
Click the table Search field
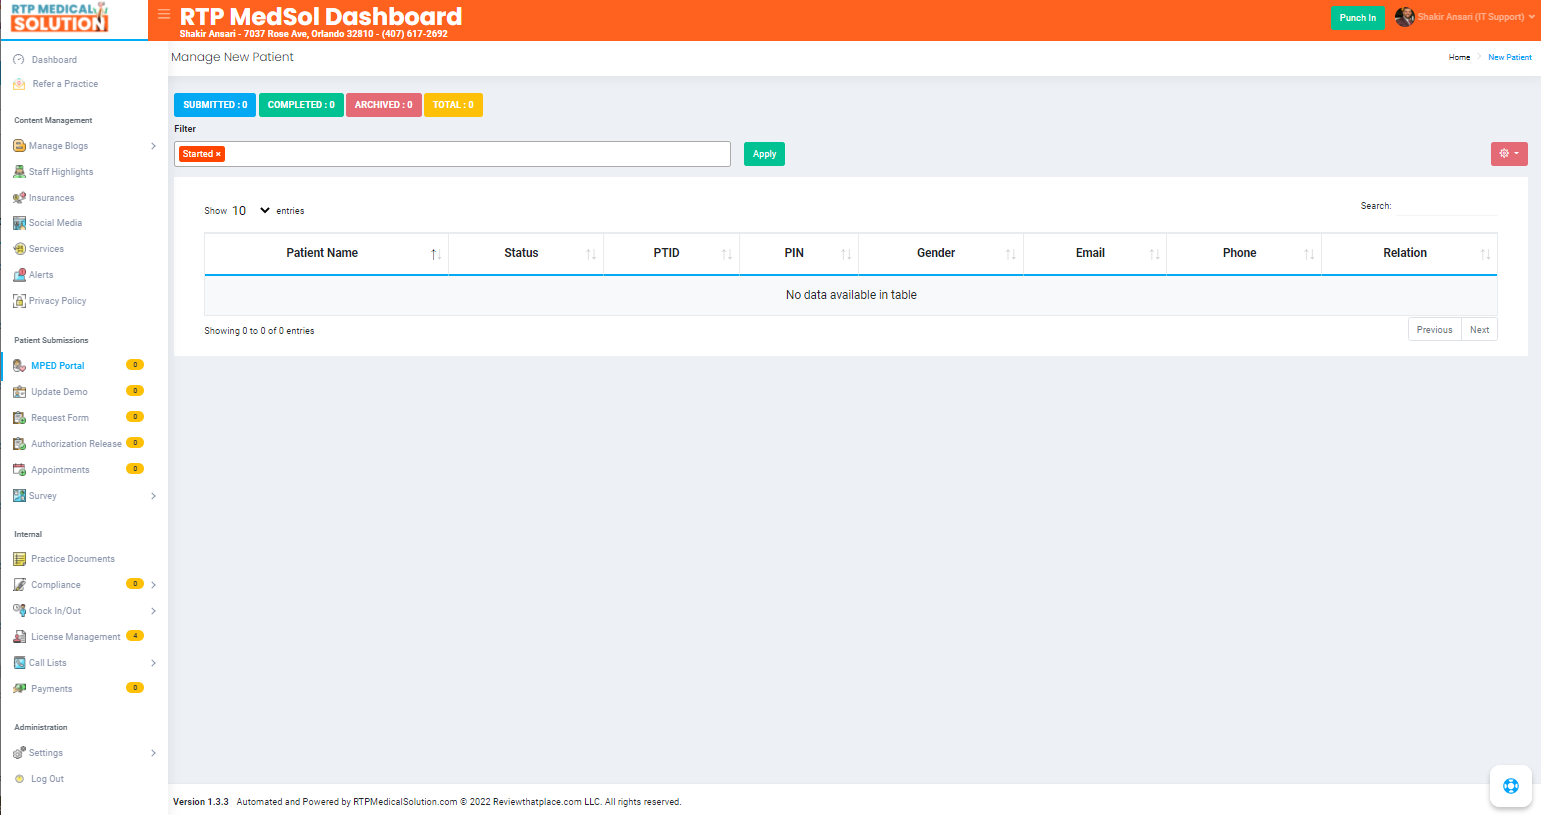[x=1447, y=206]
